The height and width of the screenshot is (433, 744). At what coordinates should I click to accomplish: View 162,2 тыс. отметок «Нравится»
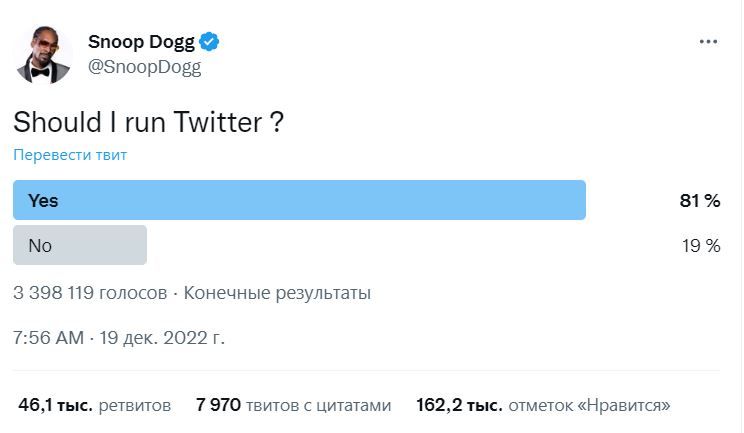(x=543, y=405)
